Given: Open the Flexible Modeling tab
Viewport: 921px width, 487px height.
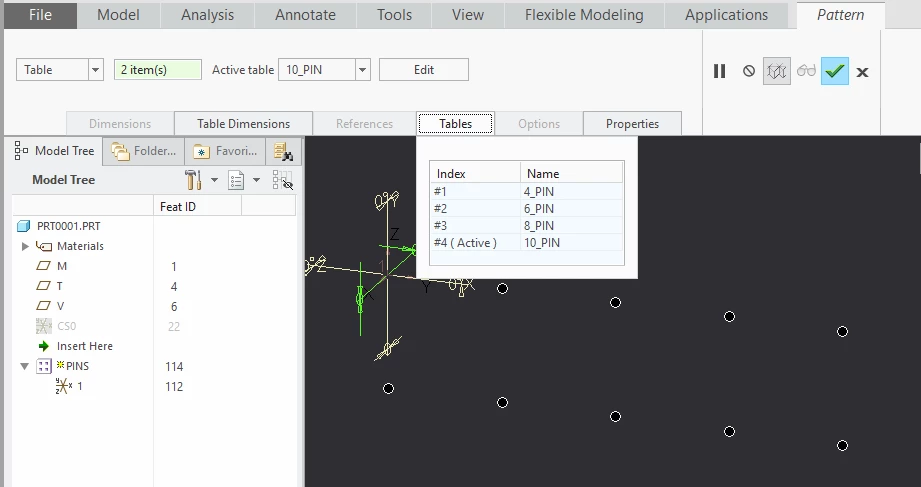Looking at the screenshot, I should [x=584, y=15].
